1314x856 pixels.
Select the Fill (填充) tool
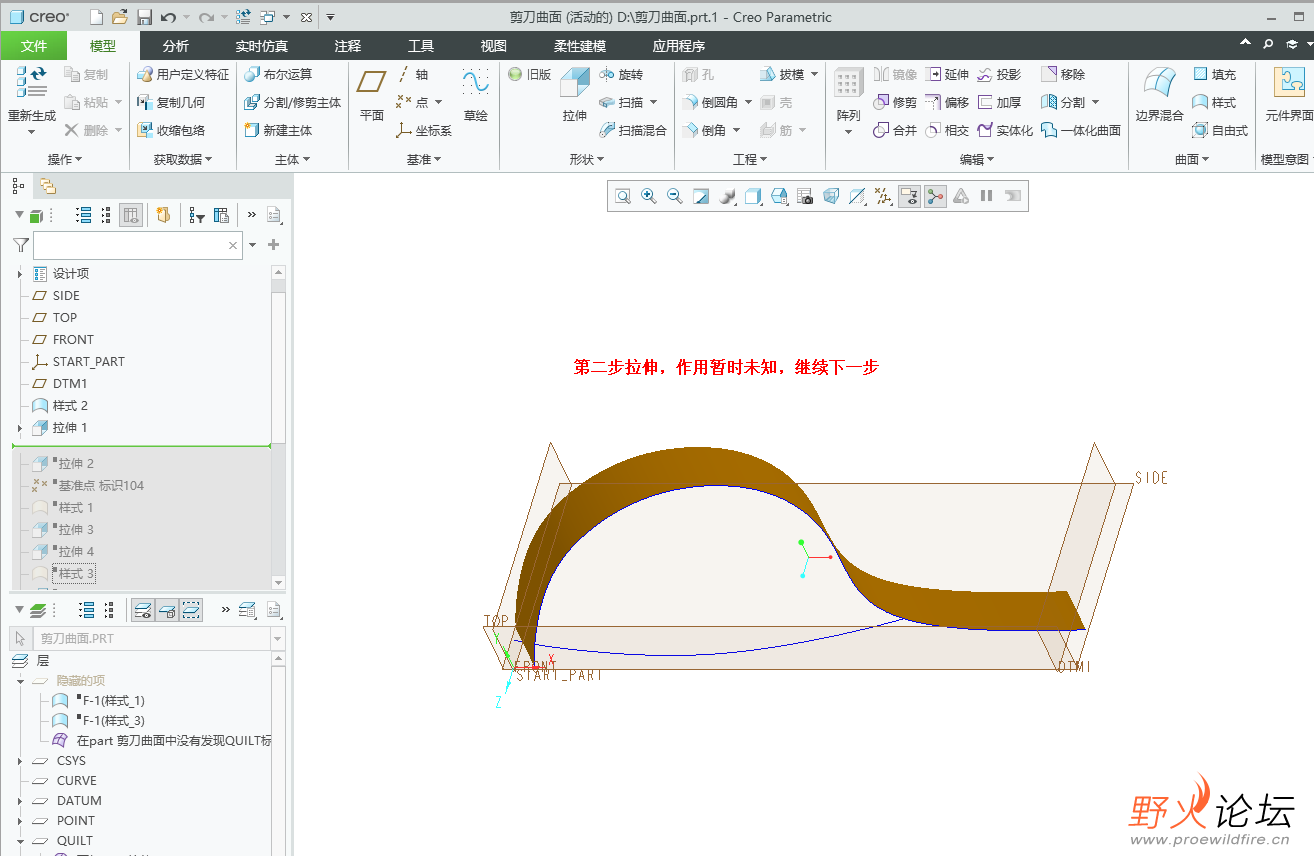(1214, 75)
